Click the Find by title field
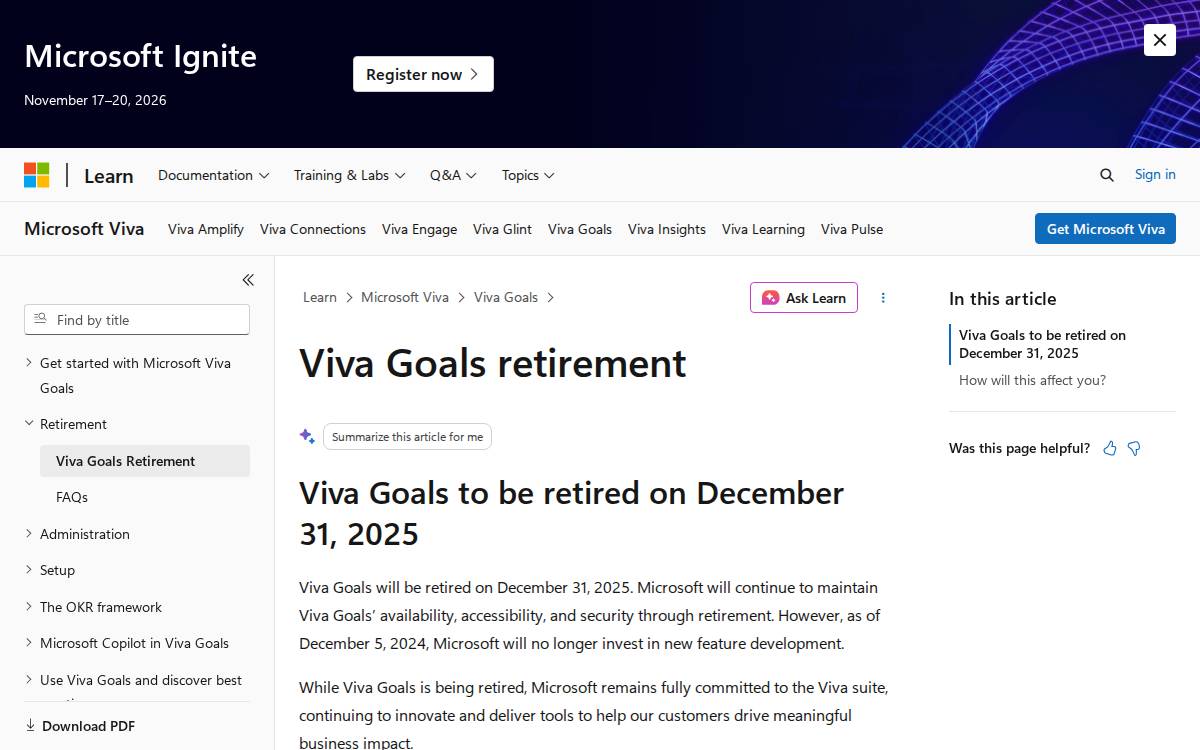This screenshot has width=1200, height=750. coord(137,320)
